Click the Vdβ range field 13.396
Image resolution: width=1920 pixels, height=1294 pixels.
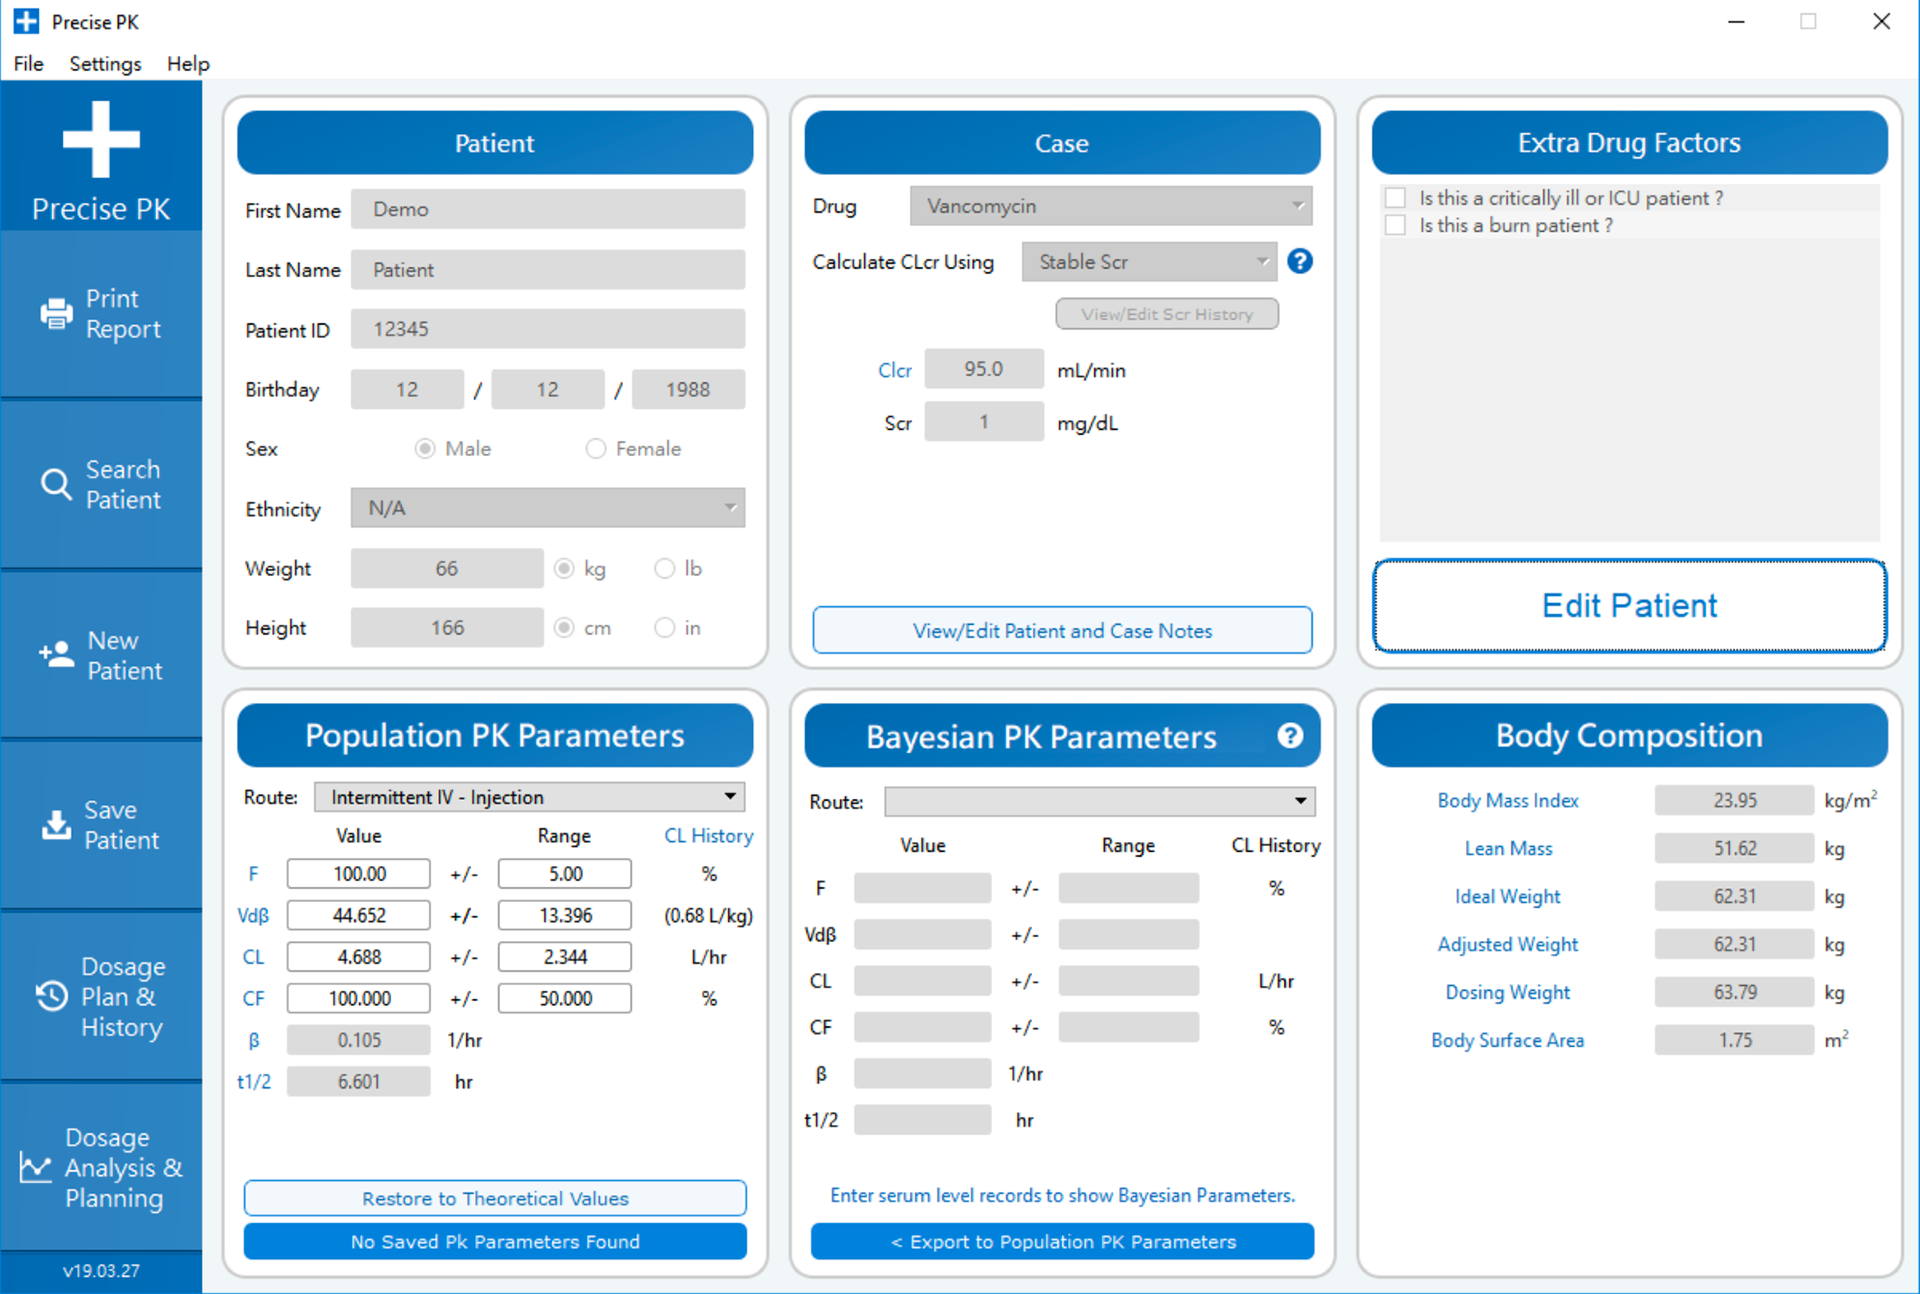[565, 915]
